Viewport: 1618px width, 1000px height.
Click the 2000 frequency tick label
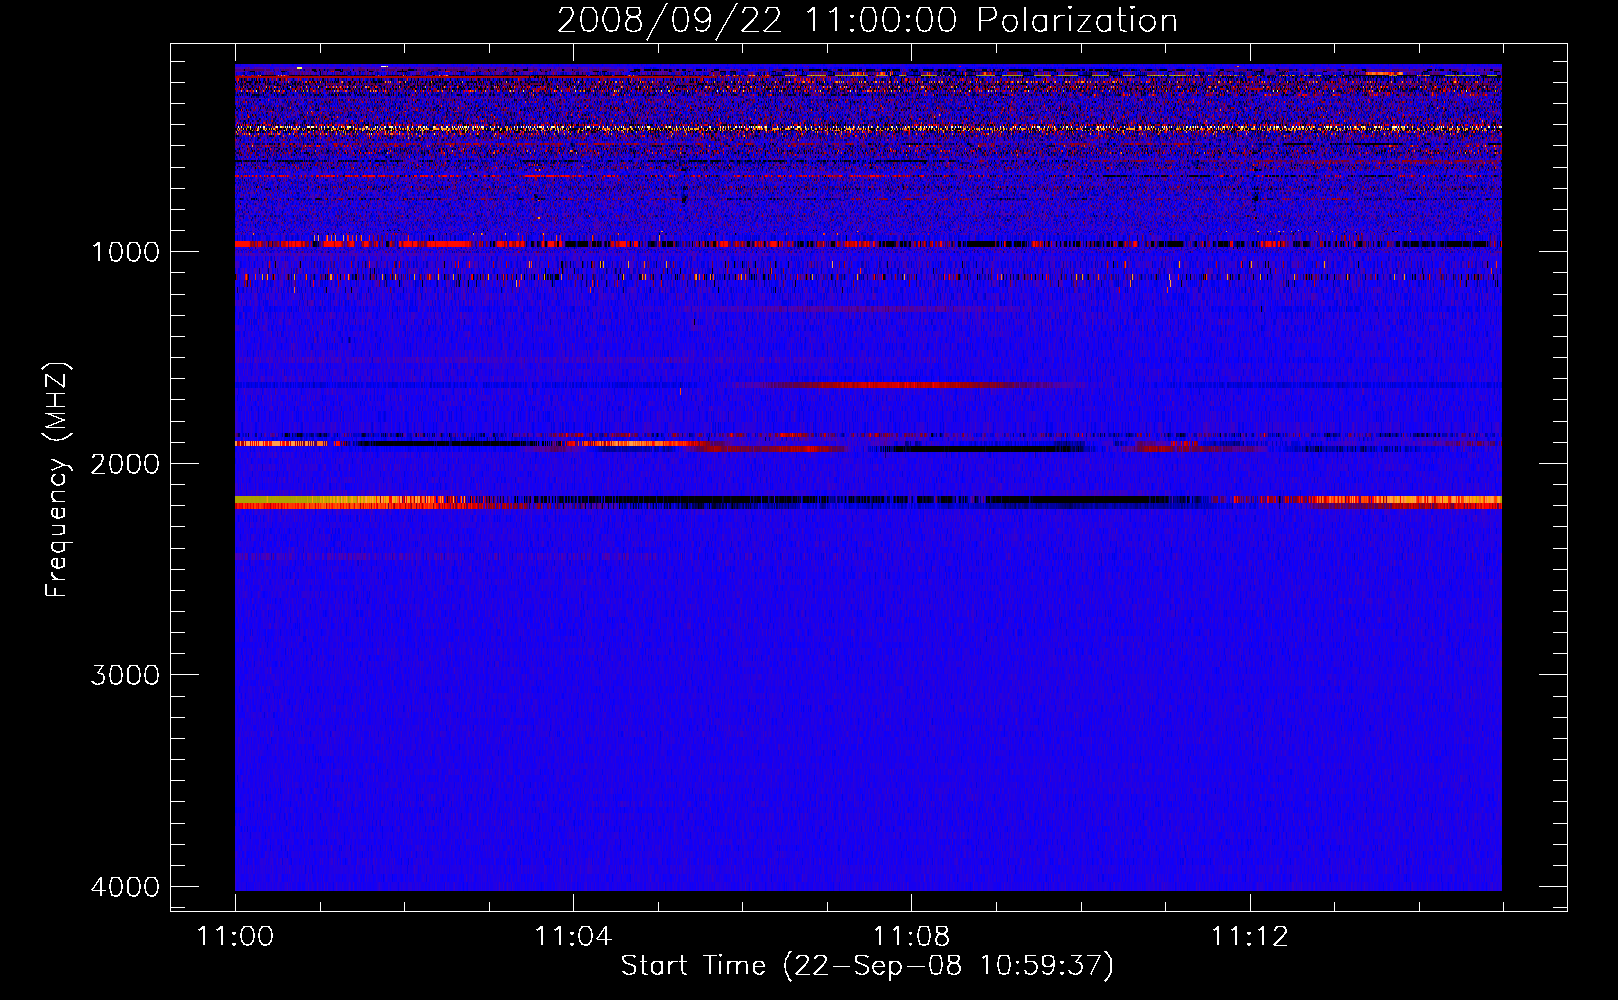click(125, 463)
